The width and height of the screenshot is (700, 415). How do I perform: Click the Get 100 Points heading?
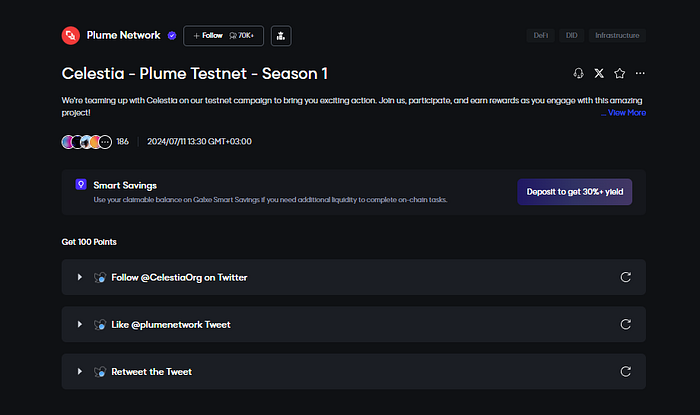point(89,242)
